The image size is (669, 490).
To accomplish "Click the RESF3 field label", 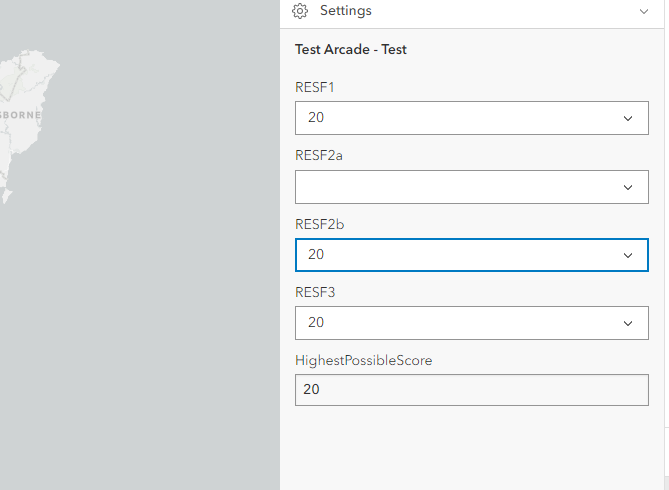I will click(x=315, y=292).
